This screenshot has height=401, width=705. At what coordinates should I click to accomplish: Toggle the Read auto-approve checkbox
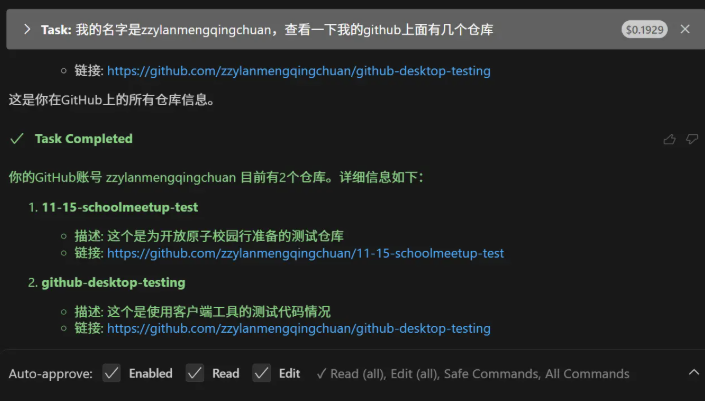tap(195, 373)
